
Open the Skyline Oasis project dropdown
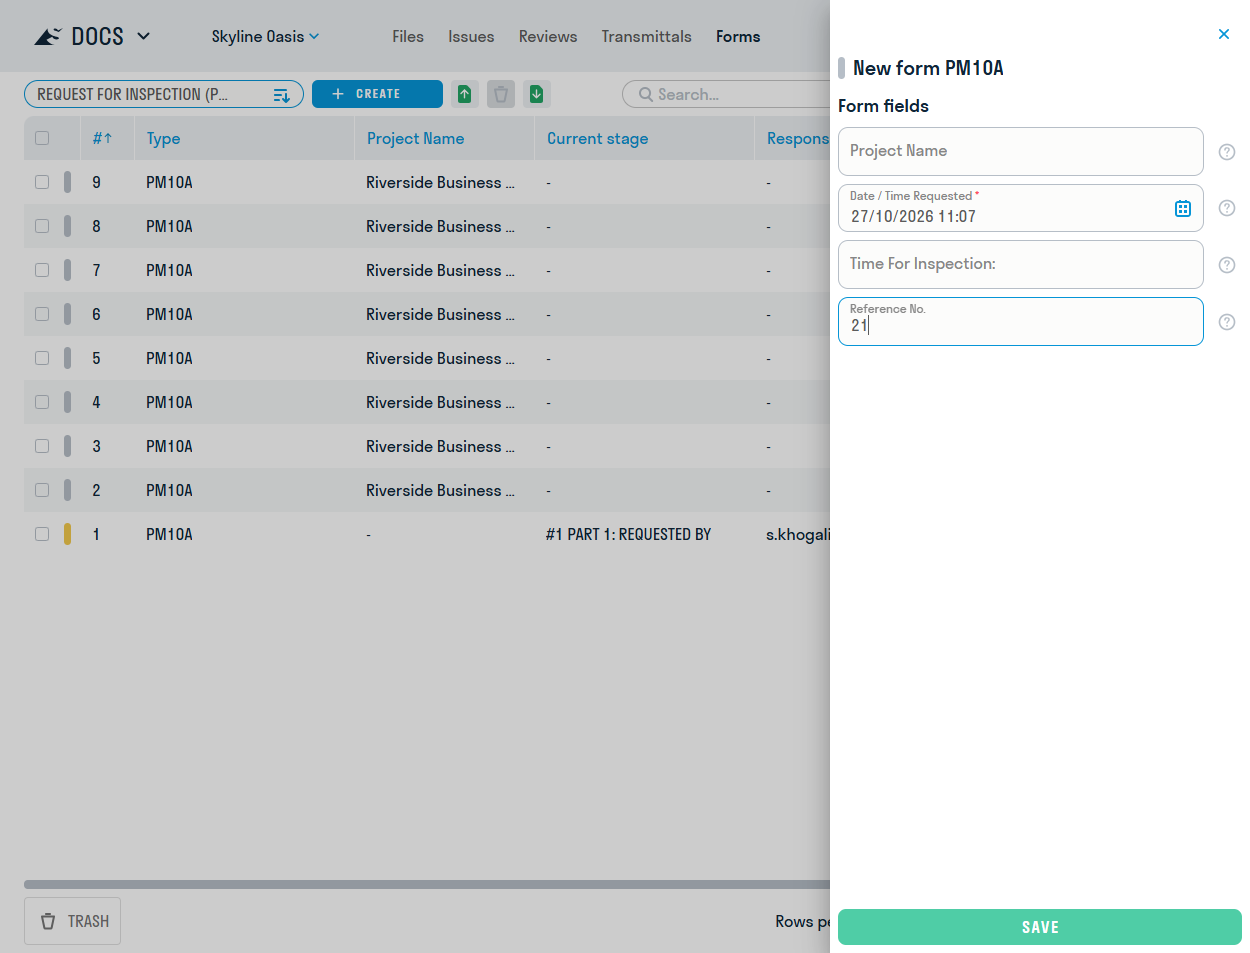tap(265, 37)
